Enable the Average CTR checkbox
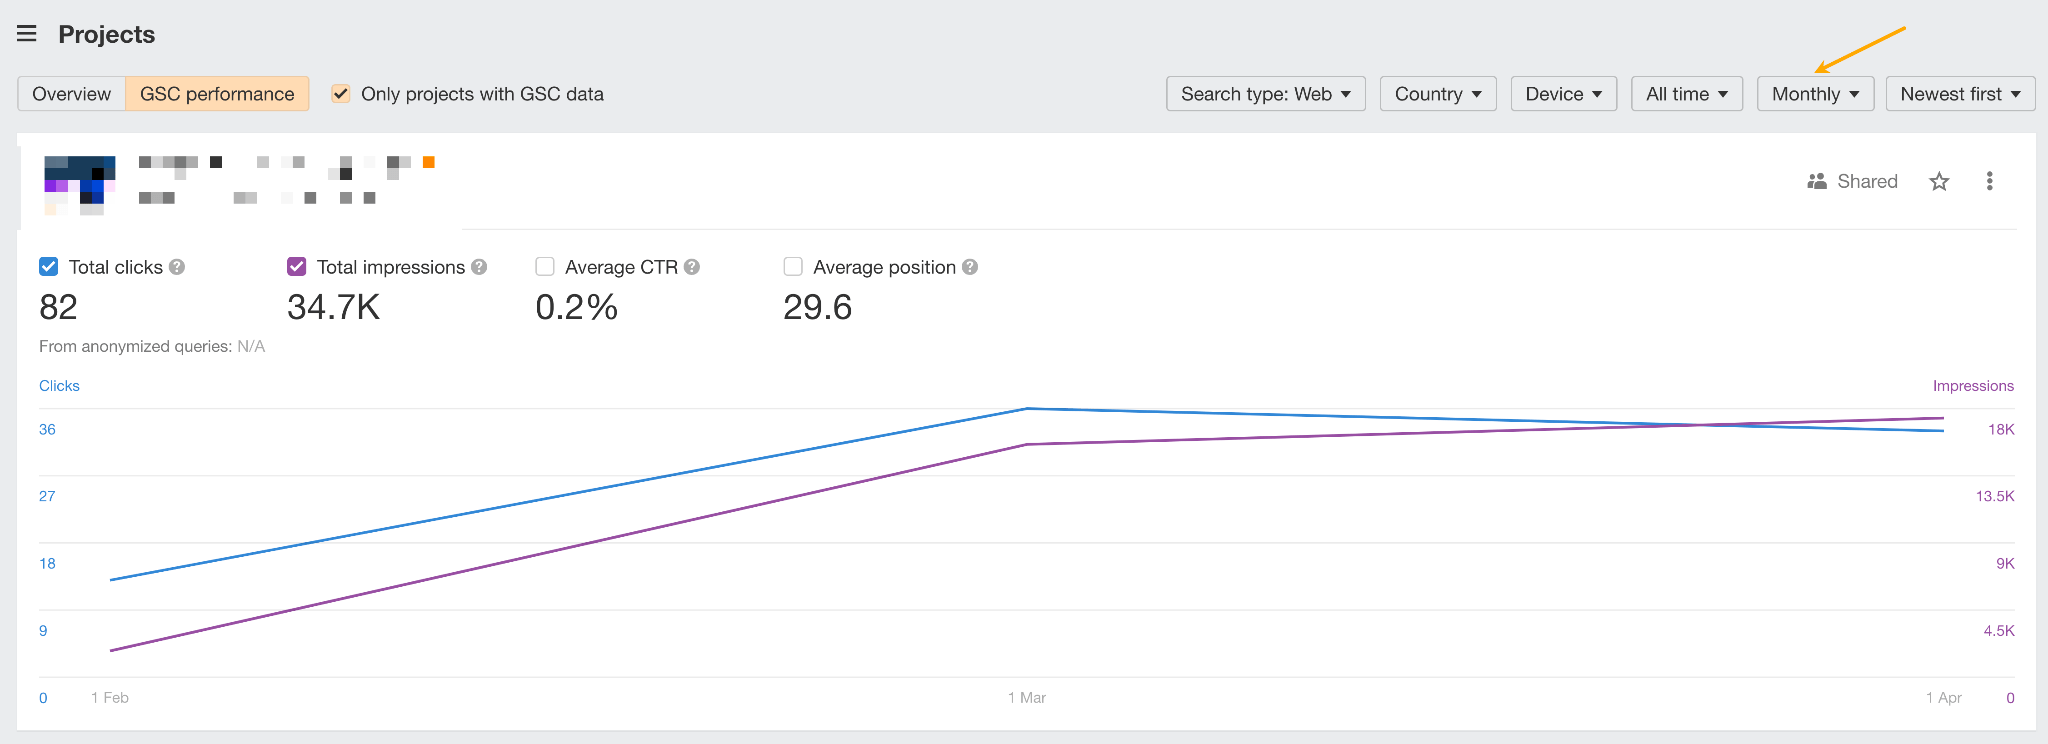Image resolution: width=2048 pixels, height=744 pixels. coord(545,267)
